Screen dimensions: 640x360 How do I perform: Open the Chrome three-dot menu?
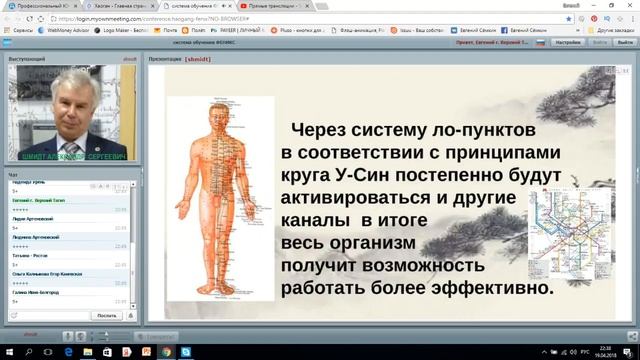[x=633, y=19]
